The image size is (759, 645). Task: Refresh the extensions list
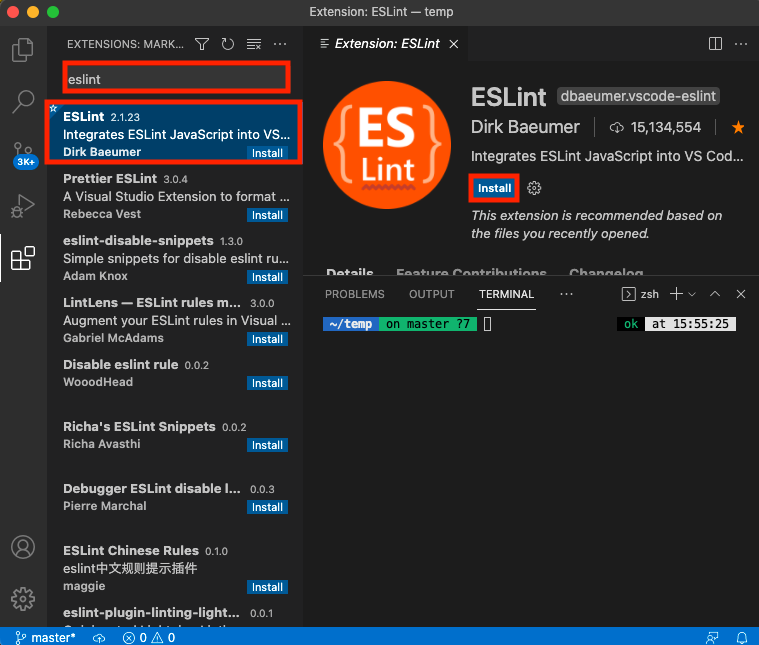(228, 44)
